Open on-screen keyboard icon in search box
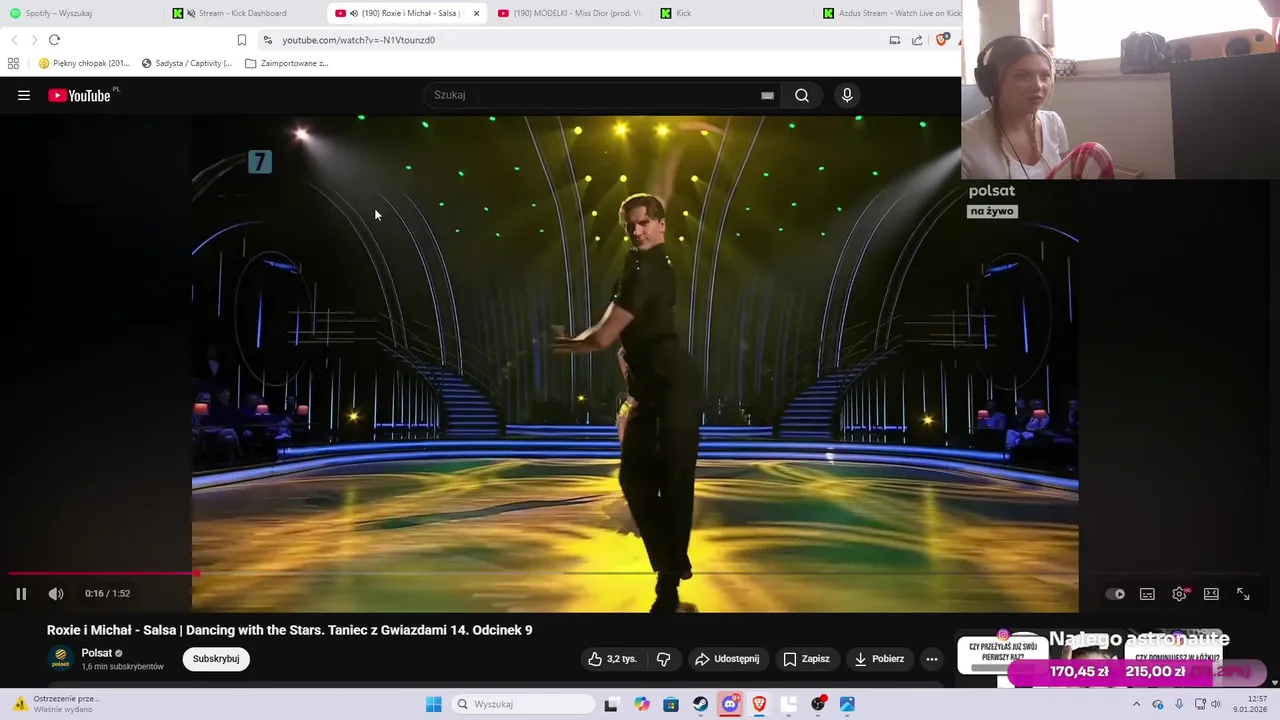This screenshot has width=1280, height=720. [x=767, y=95]
